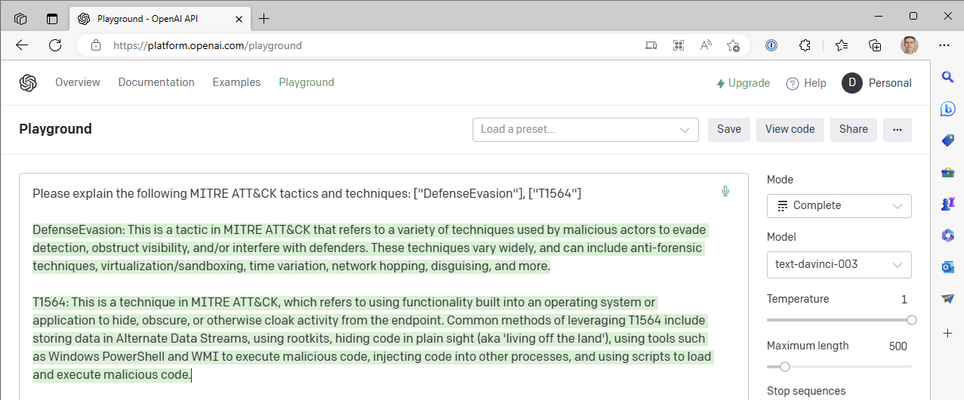Open the Collections icon
The image size is (964, 400).
875,45
